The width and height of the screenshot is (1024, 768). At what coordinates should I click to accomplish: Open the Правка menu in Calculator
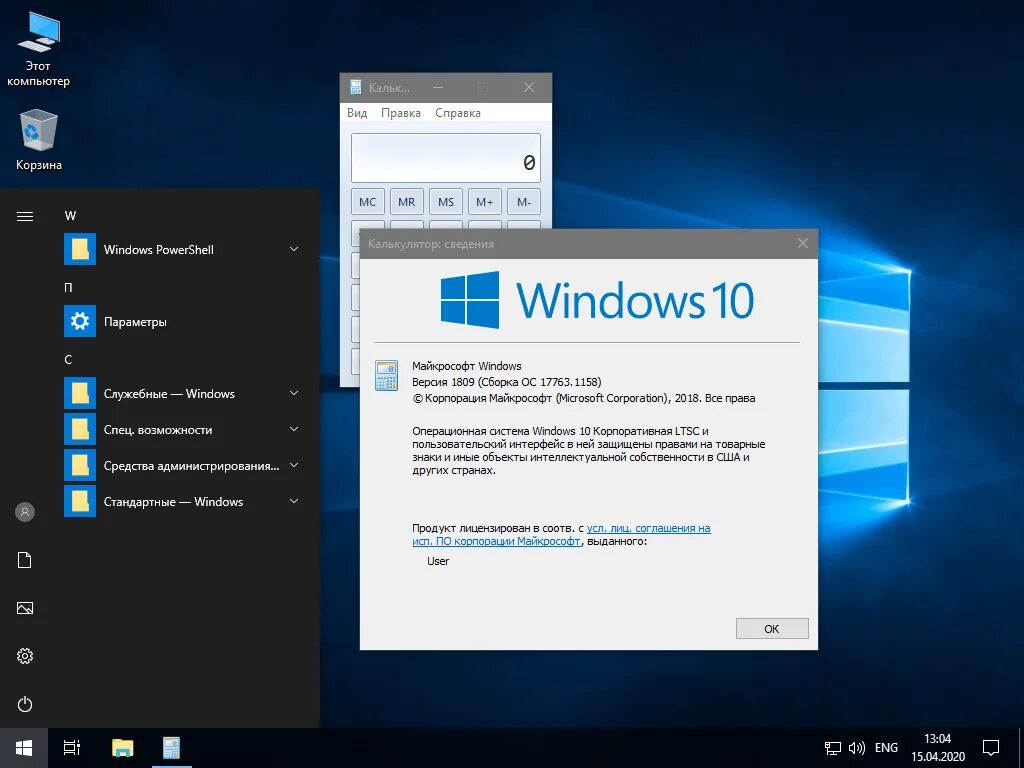pyautogui.click(x=400, y=113)
